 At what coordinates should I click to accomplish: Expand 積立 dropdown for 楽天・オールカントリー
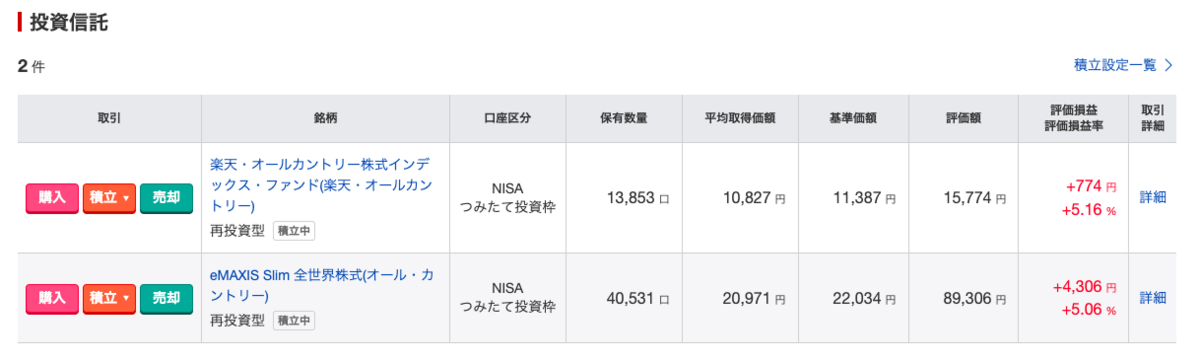point(109,198)
